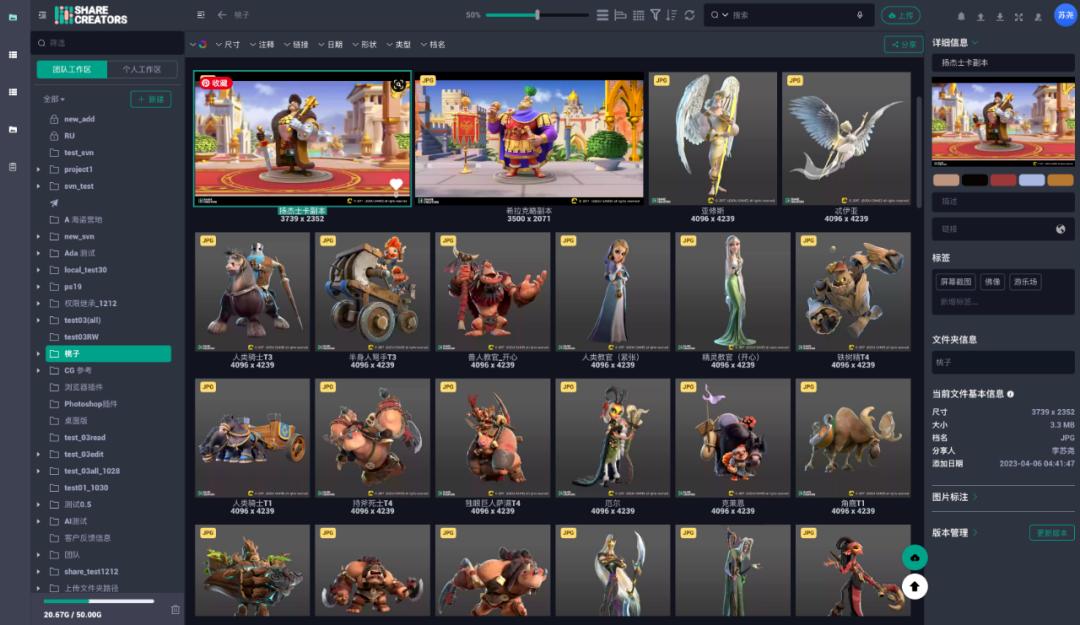Click the heart icon on first thumbnail
This screenshot has height=625, width=1080.
pyautogui.click(x=396, y=184)
